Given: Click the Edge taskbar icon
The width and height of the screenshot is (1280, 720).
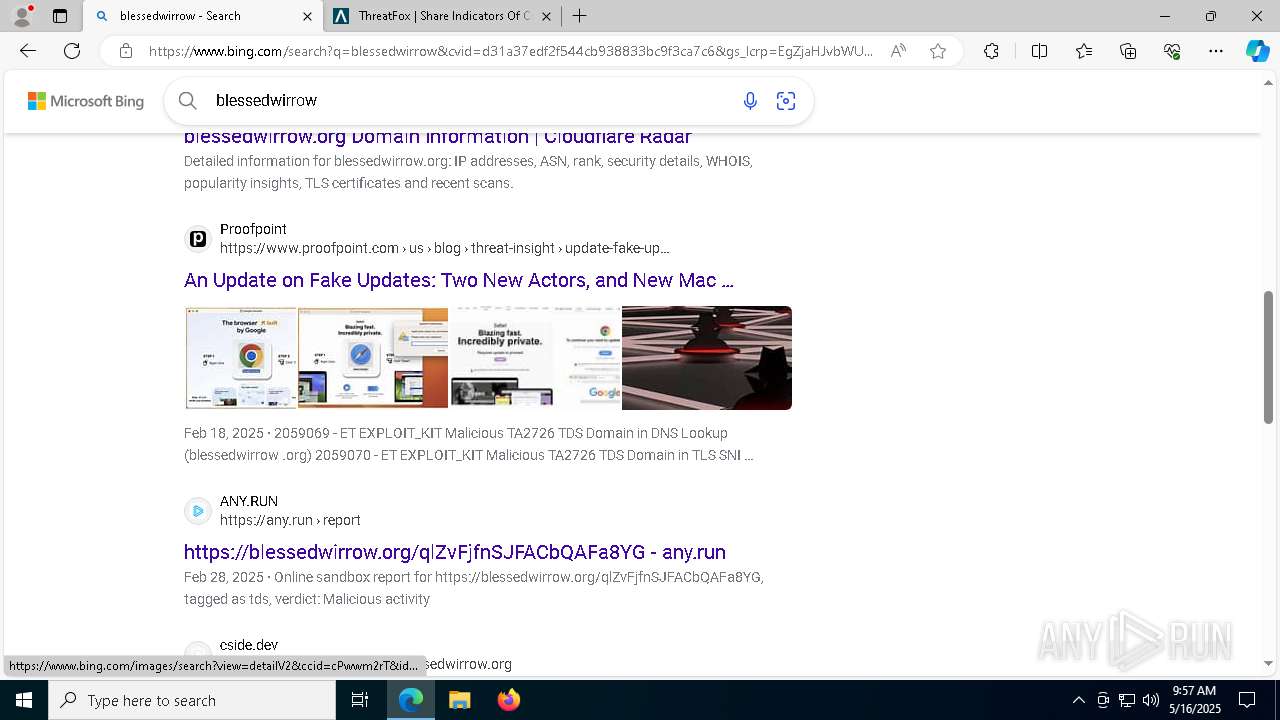Looking at the screenshot, I should [x=411, y=700].
